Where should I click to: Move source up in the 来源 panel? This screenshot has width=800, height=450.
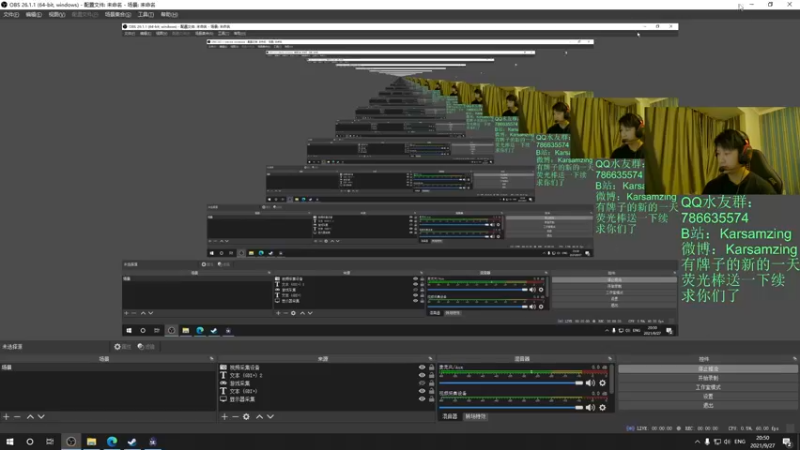tap(259, 417)
